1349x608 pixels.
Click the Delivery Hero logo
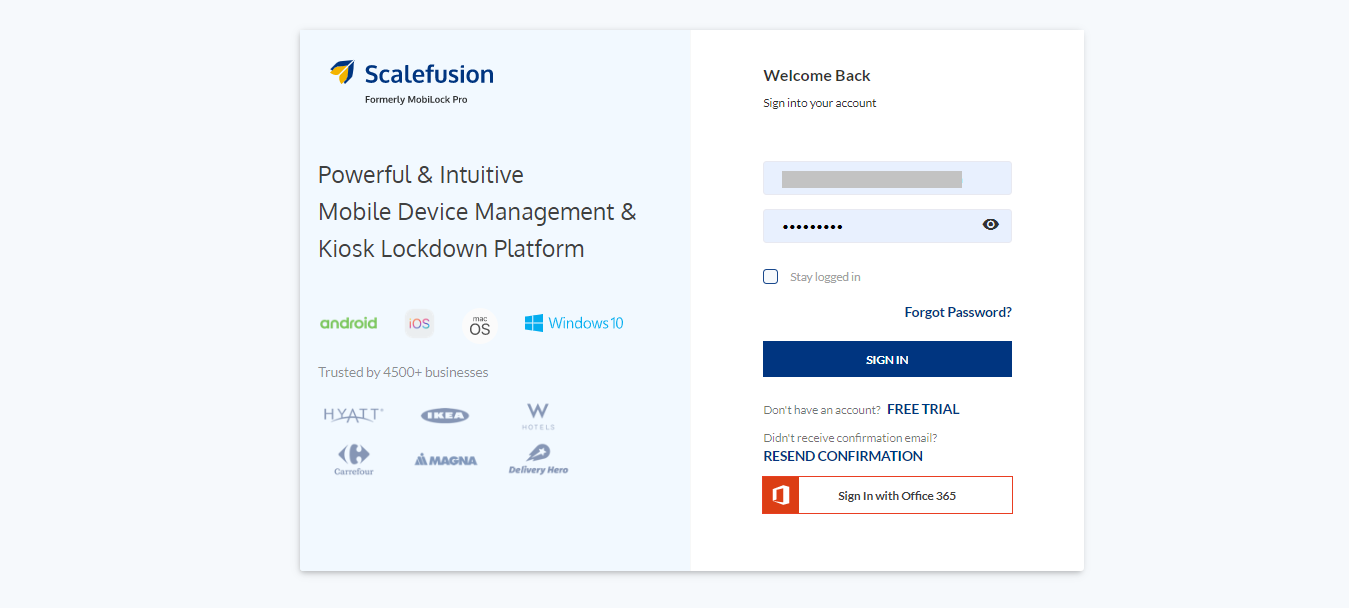pos(538,460)
